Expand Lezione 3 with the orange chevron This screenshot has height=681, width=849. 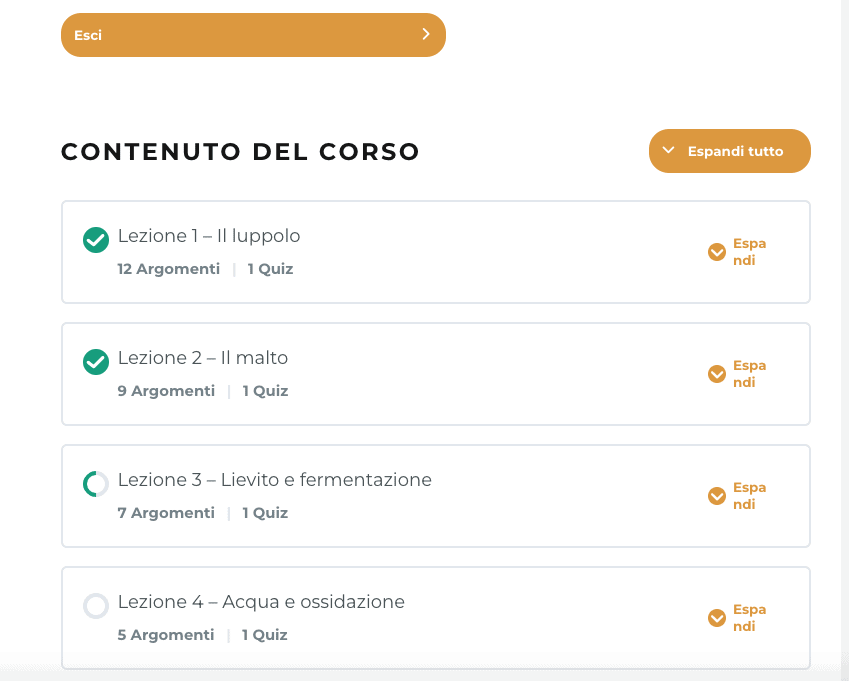[717, 496]
